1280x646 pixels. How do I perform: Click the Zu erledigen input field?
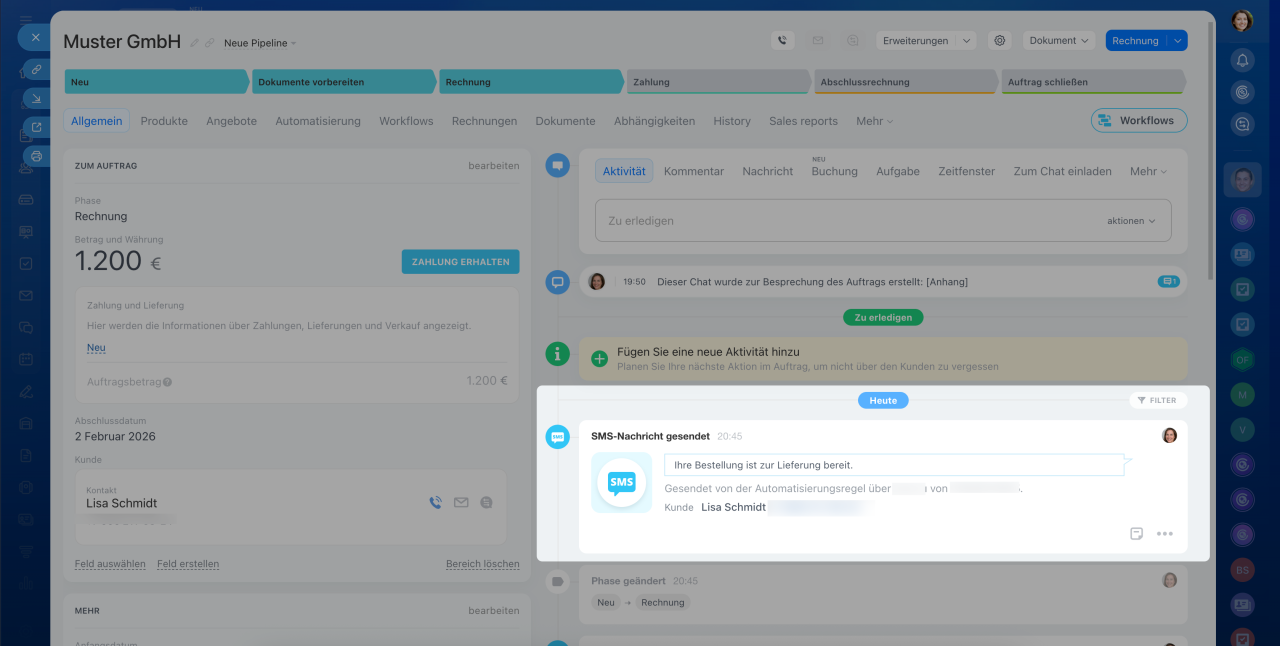840,221
